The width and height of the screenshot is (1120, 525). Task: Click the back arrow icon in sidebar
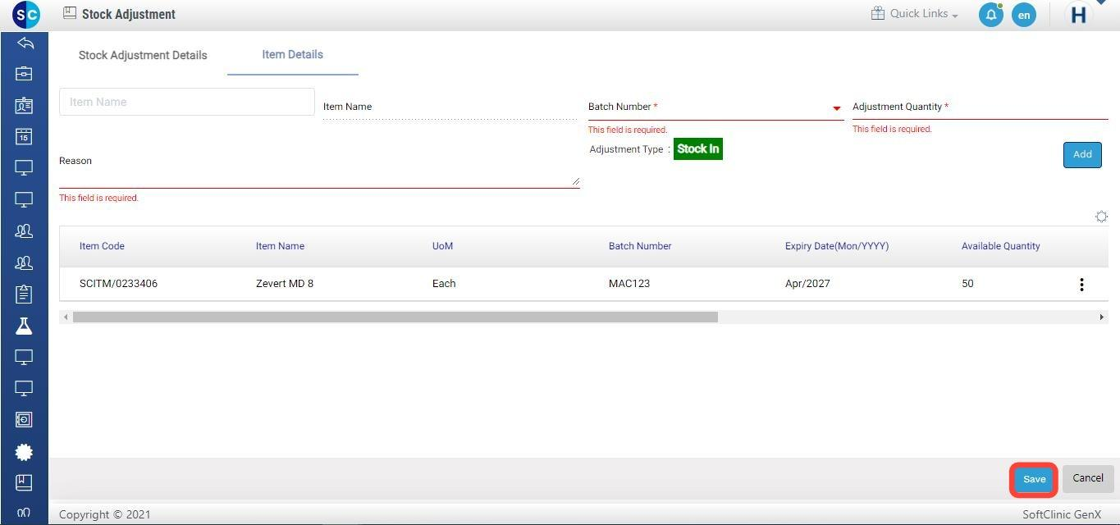click(x=25, y=43)
